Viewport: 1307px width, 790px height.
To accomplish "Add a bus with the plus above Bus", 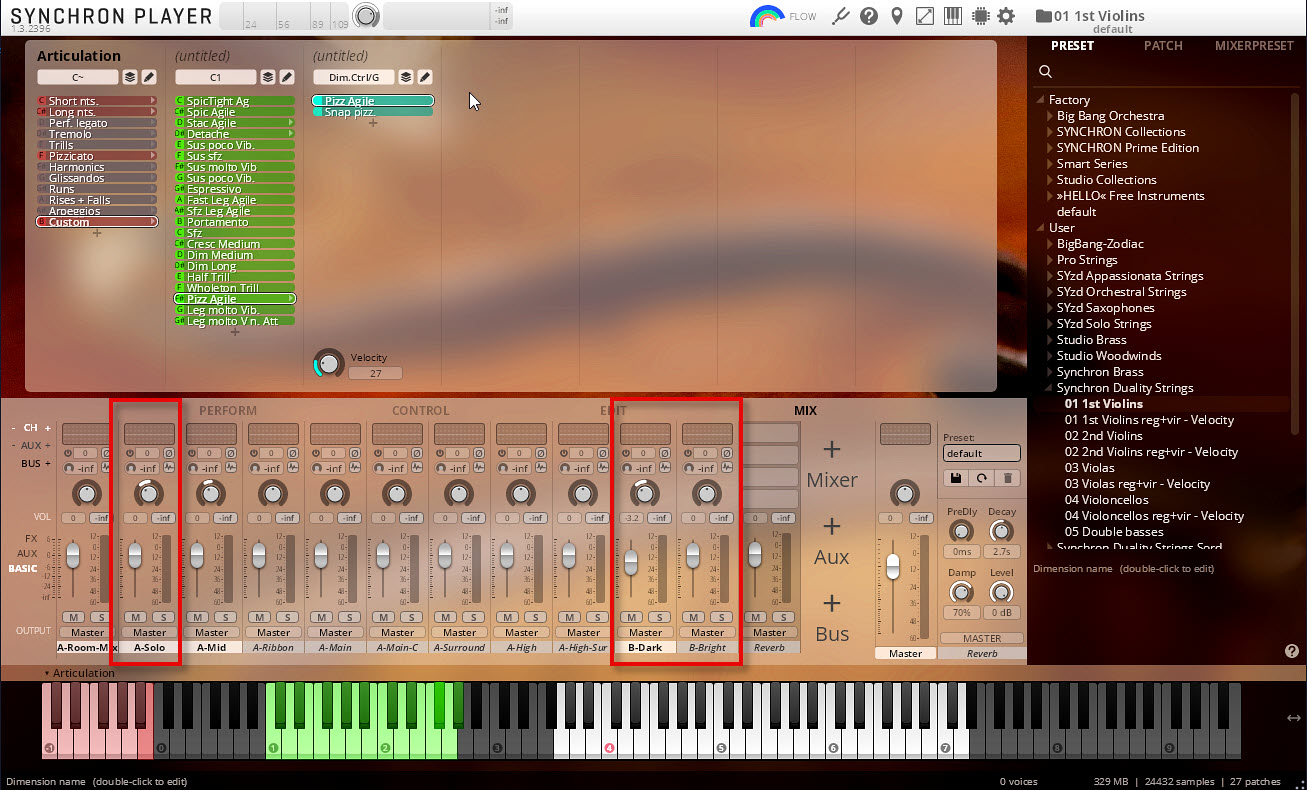I will [832, 603].
